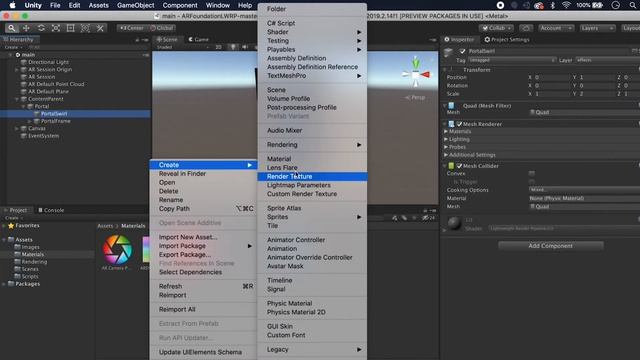Switch to Project Settings tab

pos(507,40)
